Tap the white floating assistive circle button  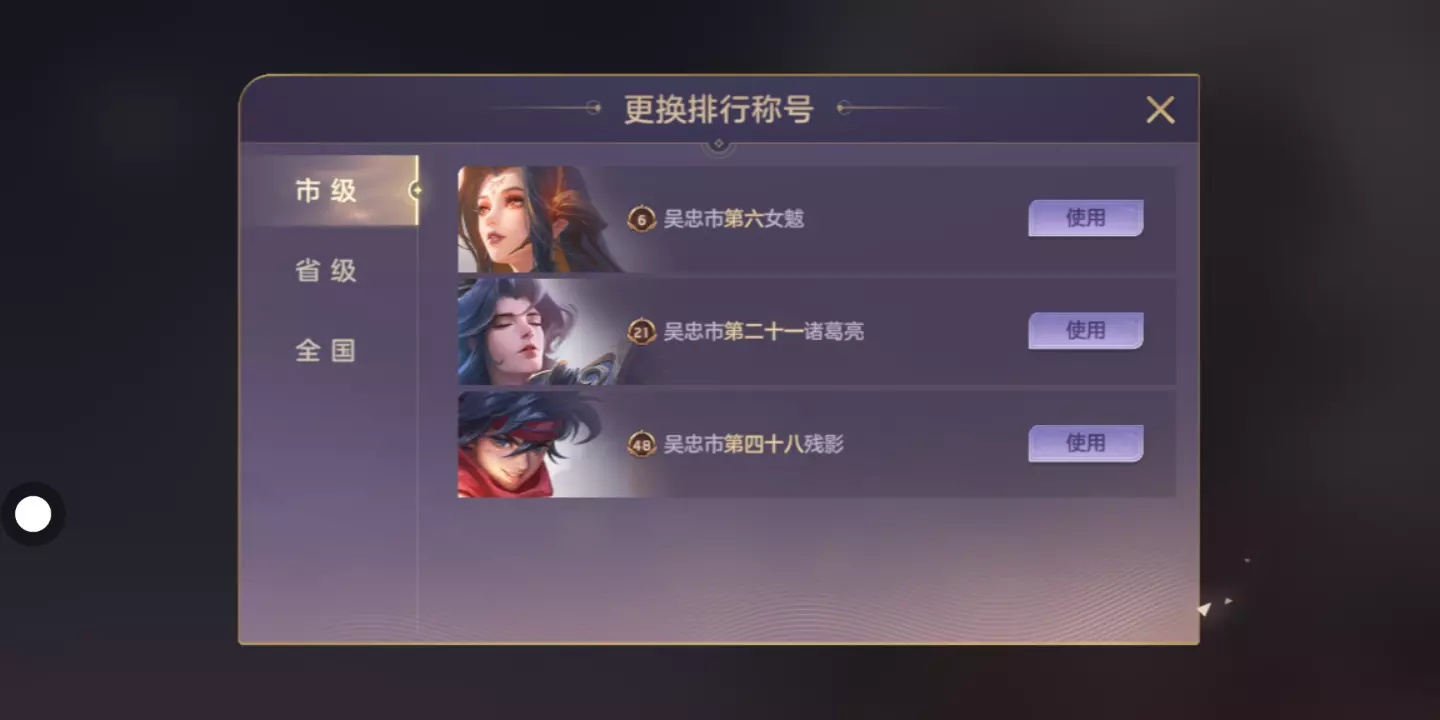click(x=33, y=514)
